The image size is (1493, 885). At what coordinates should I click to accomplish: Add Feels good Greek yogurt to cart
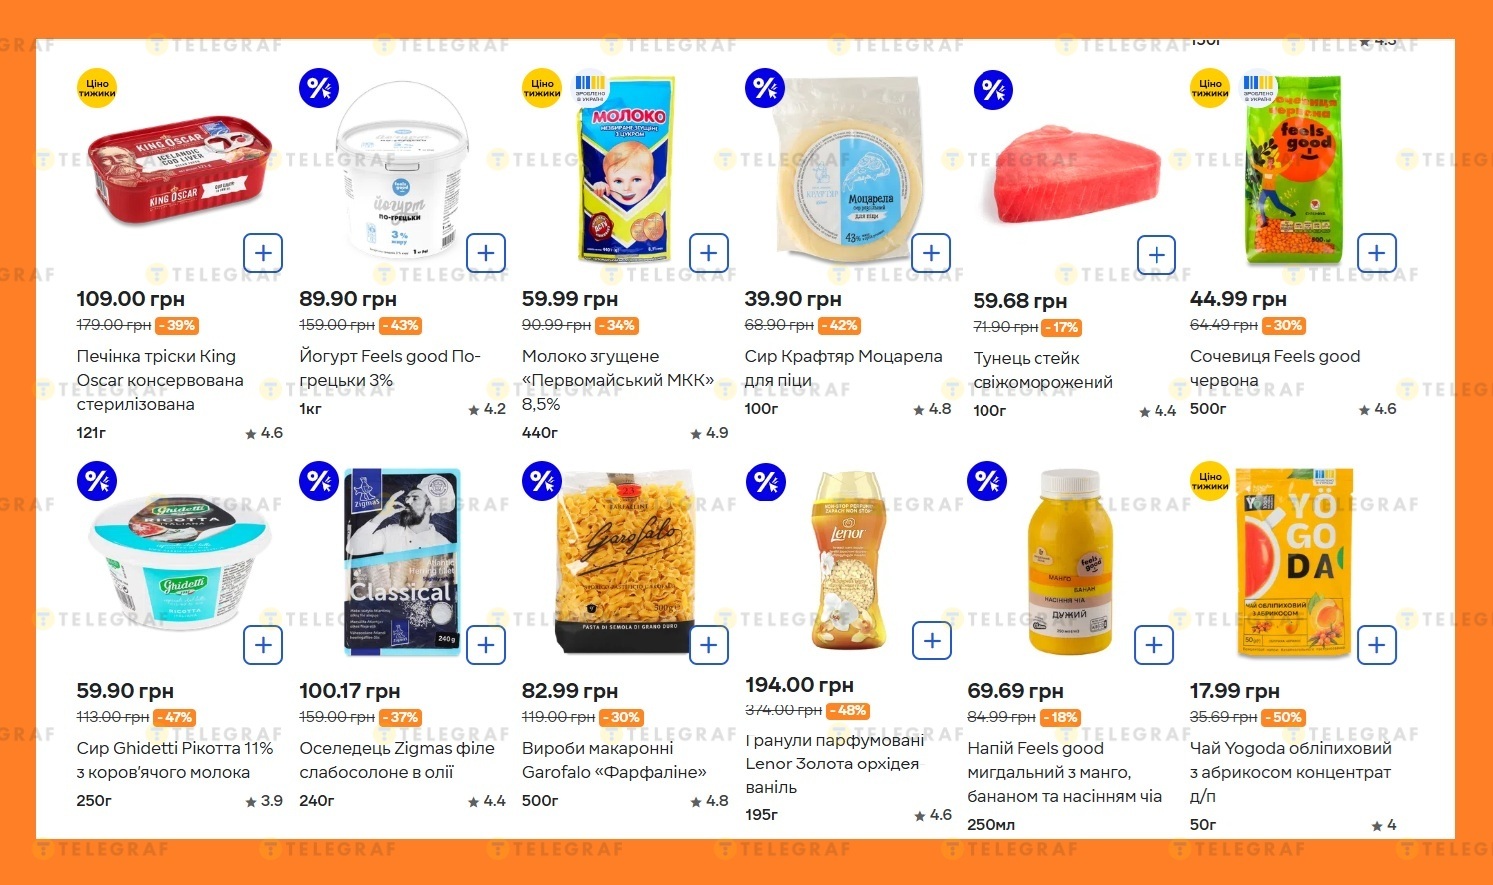(x=486, y=253)
